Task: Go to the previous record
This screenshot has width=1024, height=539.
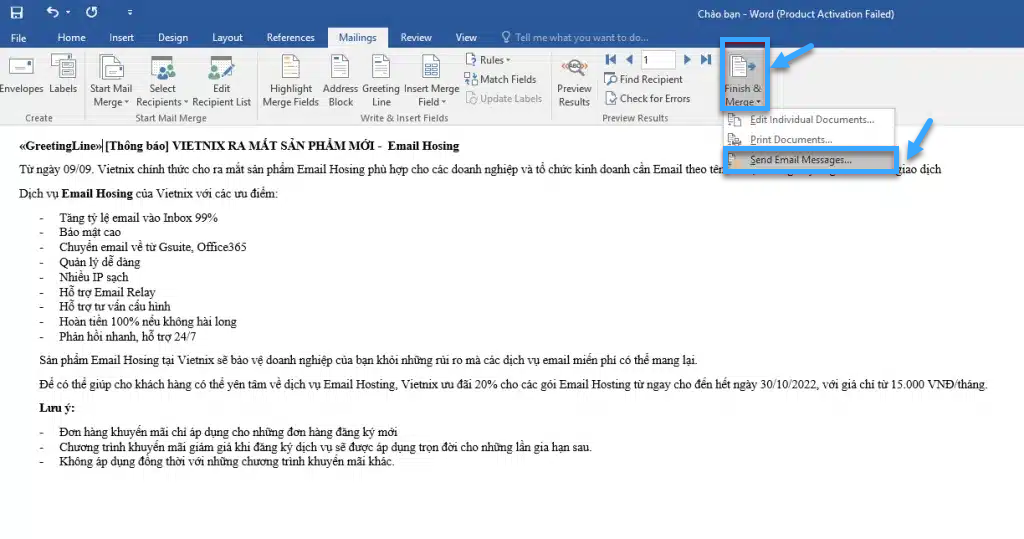Action: [x=629, y=59]
